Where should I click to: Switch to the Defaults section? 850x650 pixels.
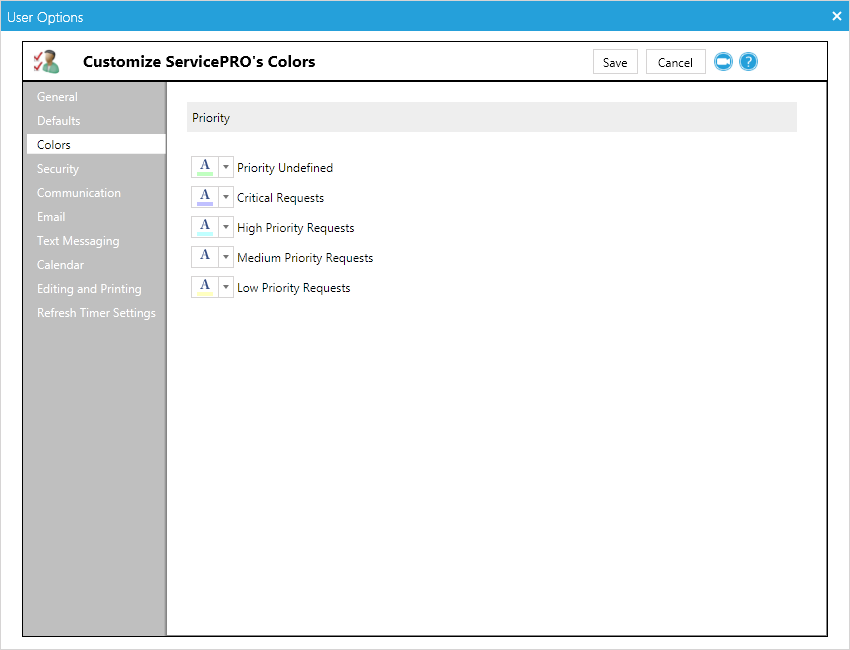click(96, 120)
